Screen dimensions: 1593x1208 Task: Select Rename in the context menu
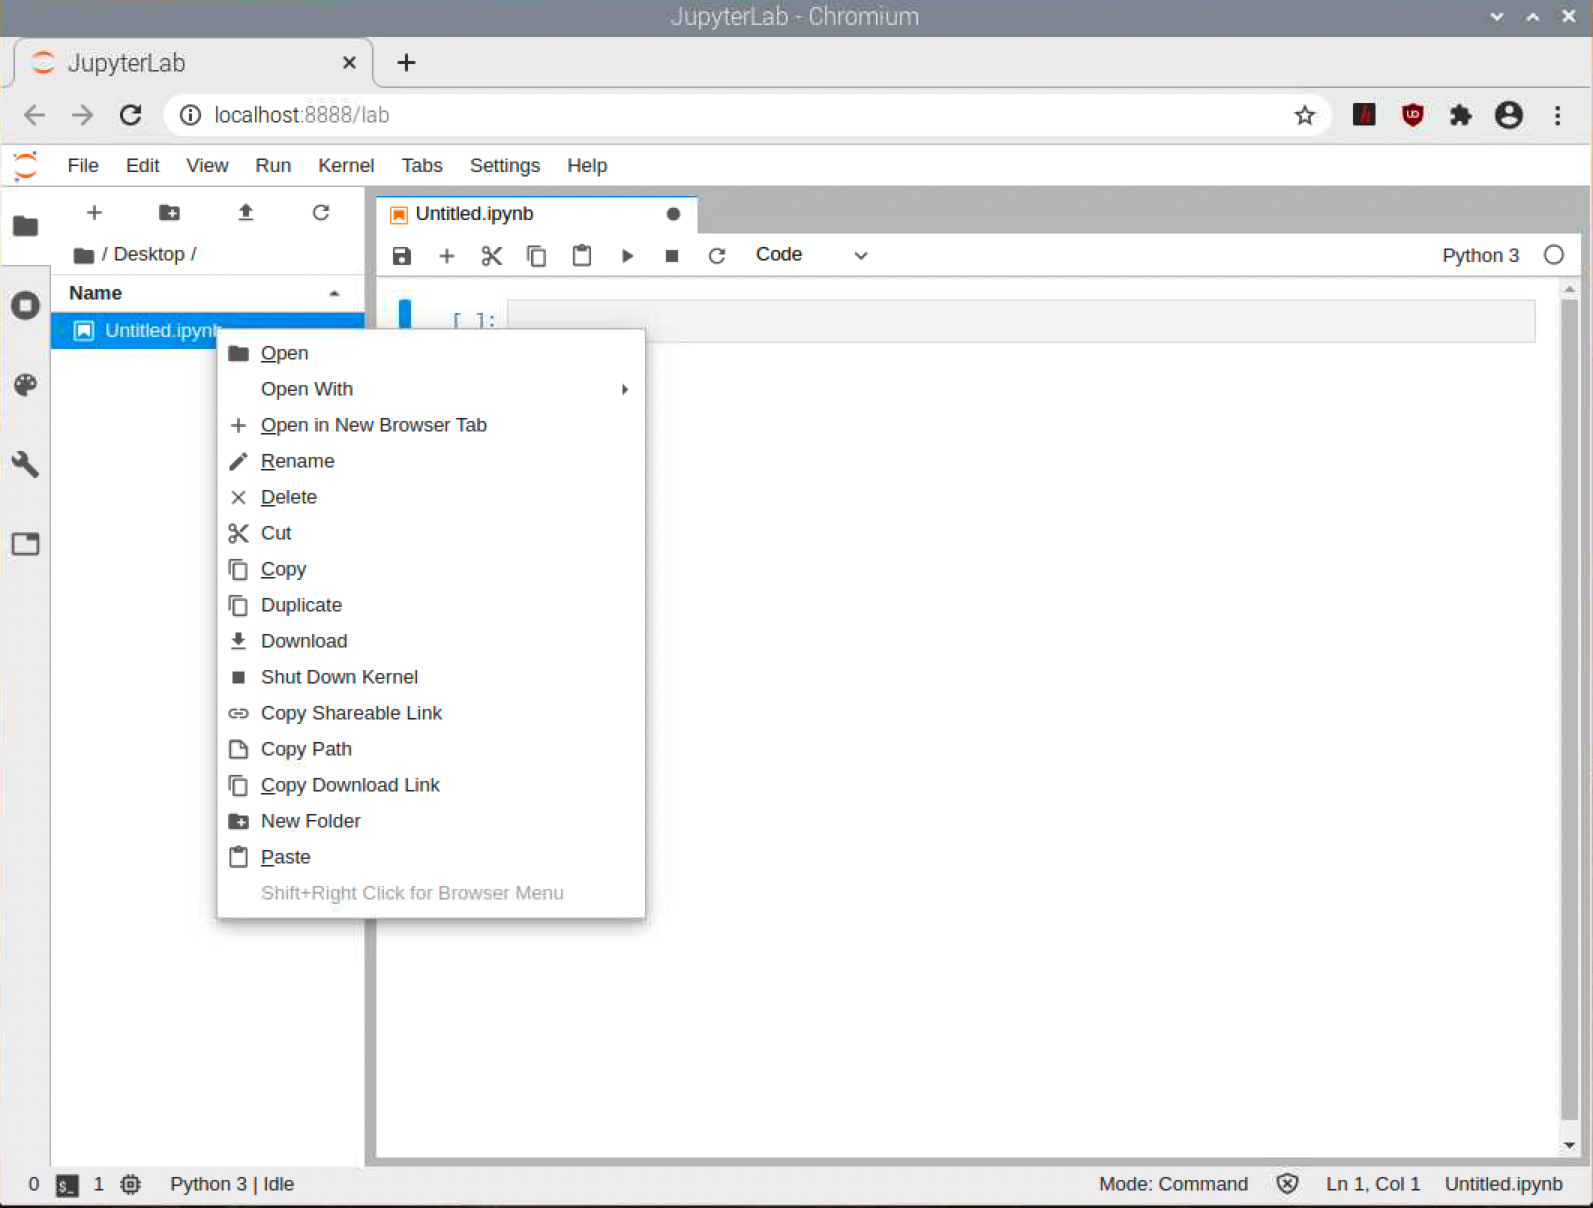pyautogui.click(x=431, y=461)
